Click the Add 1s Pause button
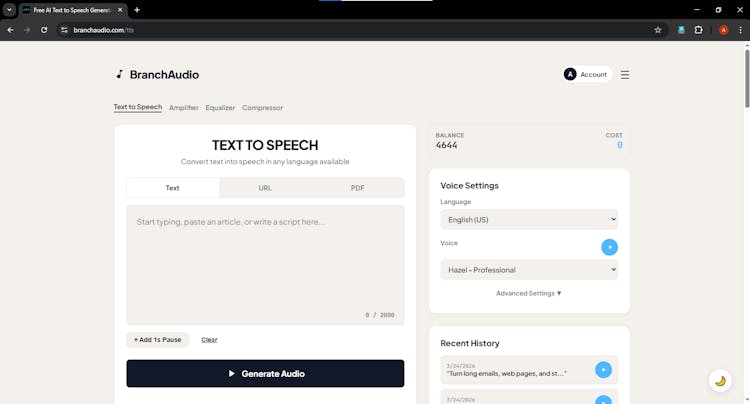 (x=158, y=340)
